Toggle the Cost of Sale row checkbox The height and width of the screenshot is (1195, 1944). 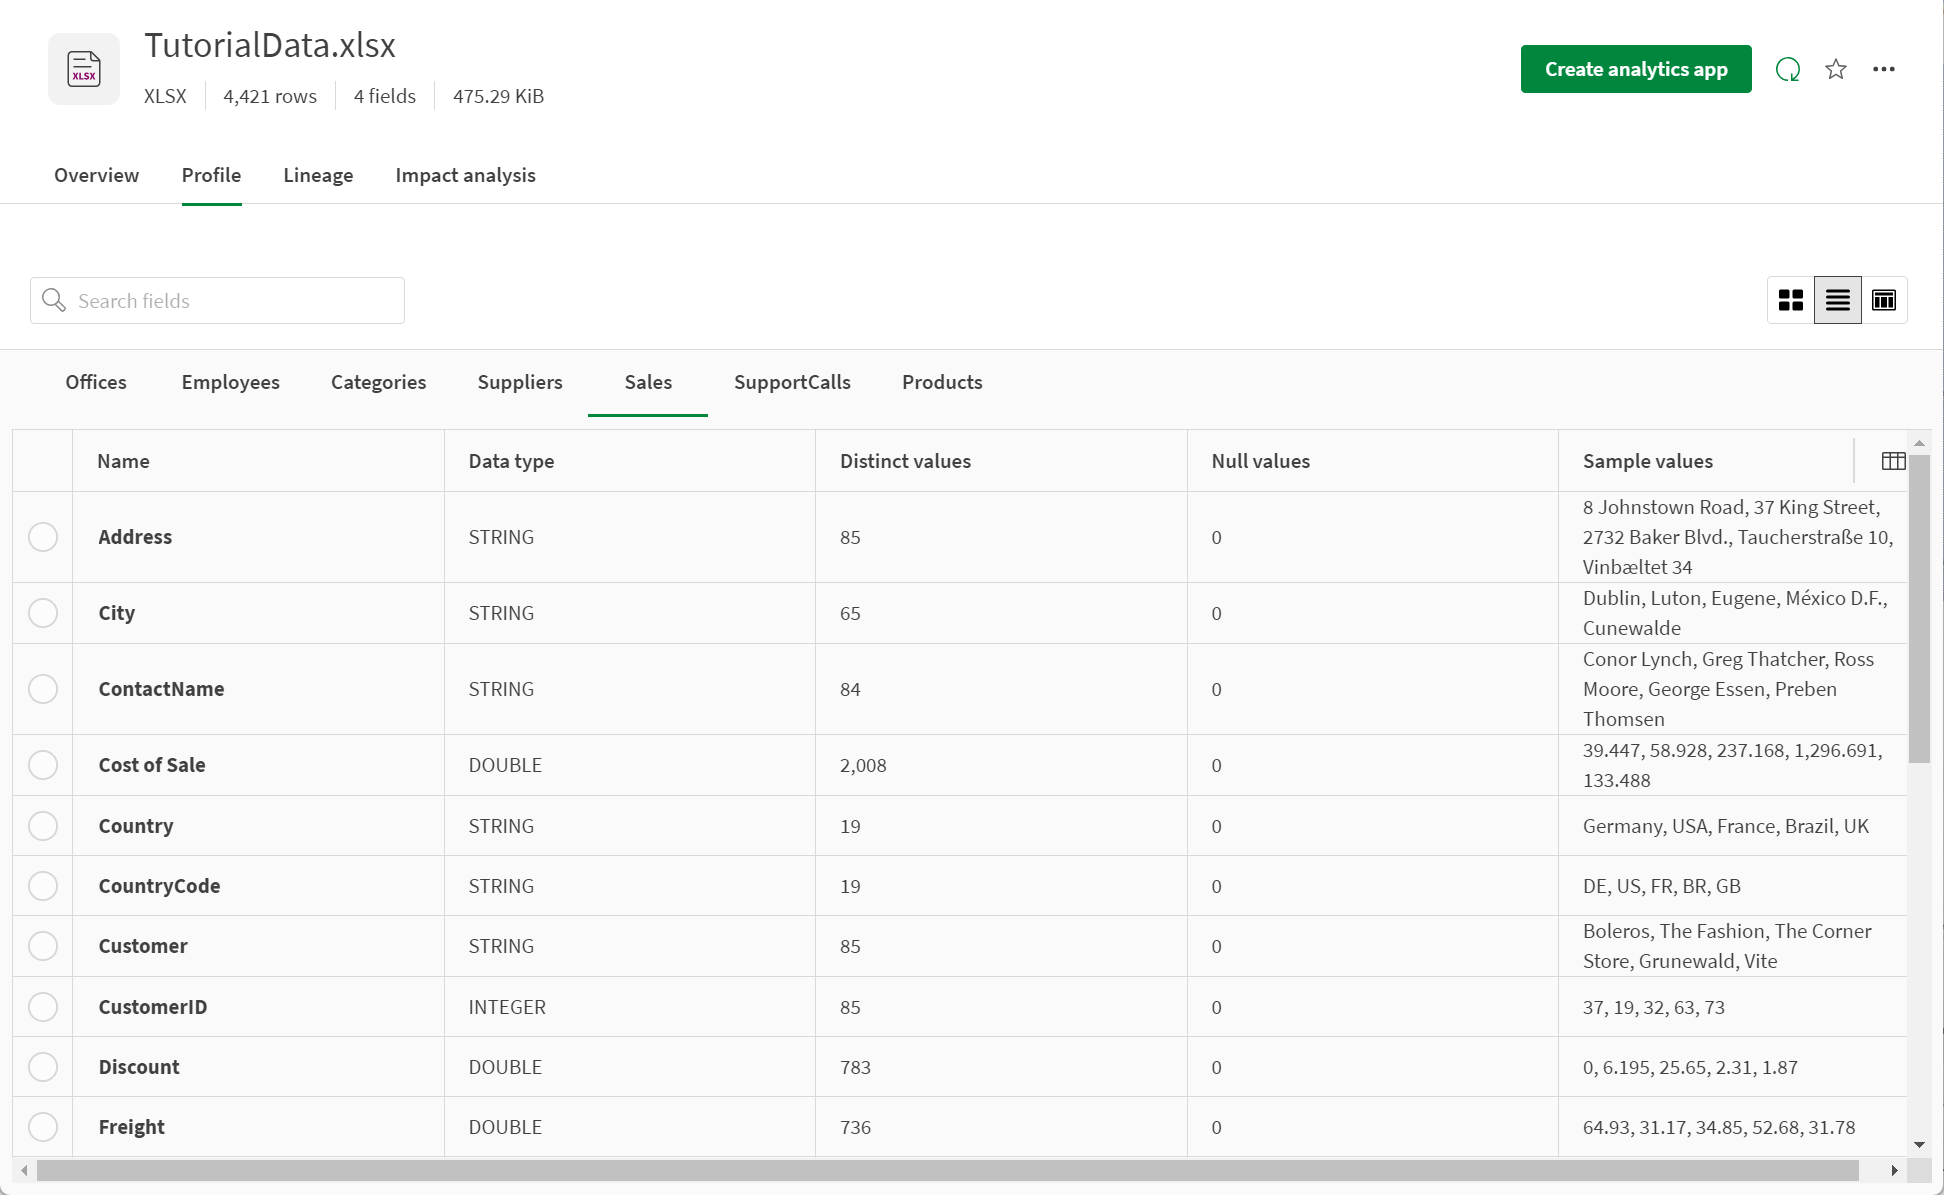pyautogui.click(x=43, y=766)
